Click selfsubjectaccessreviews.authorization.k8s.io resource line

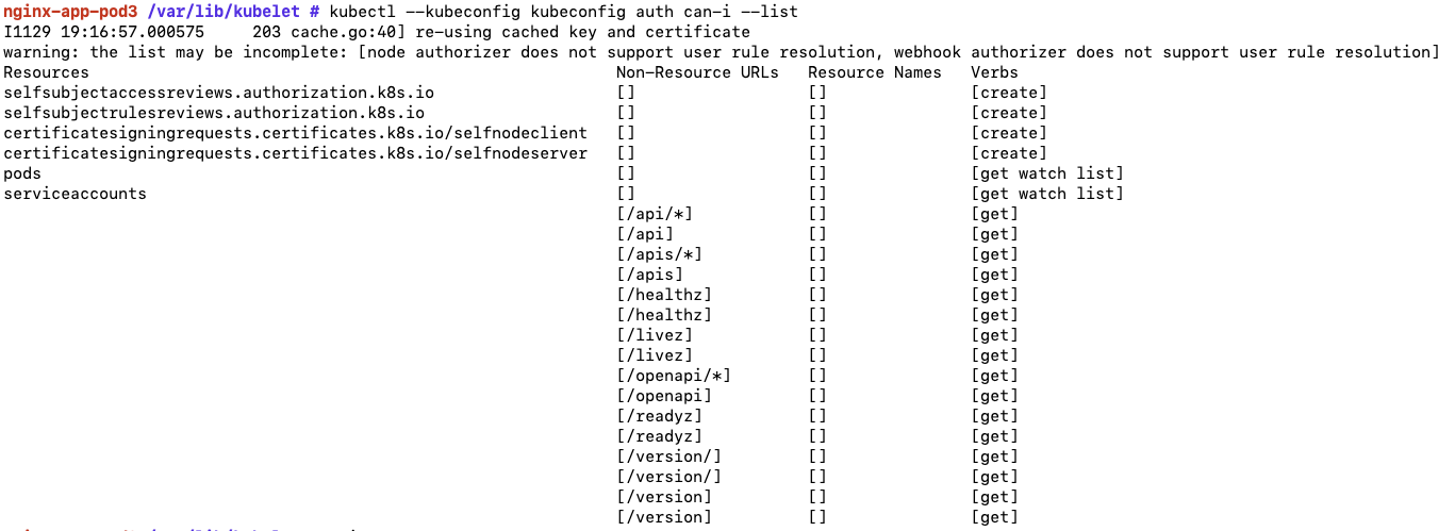[219, 93]
